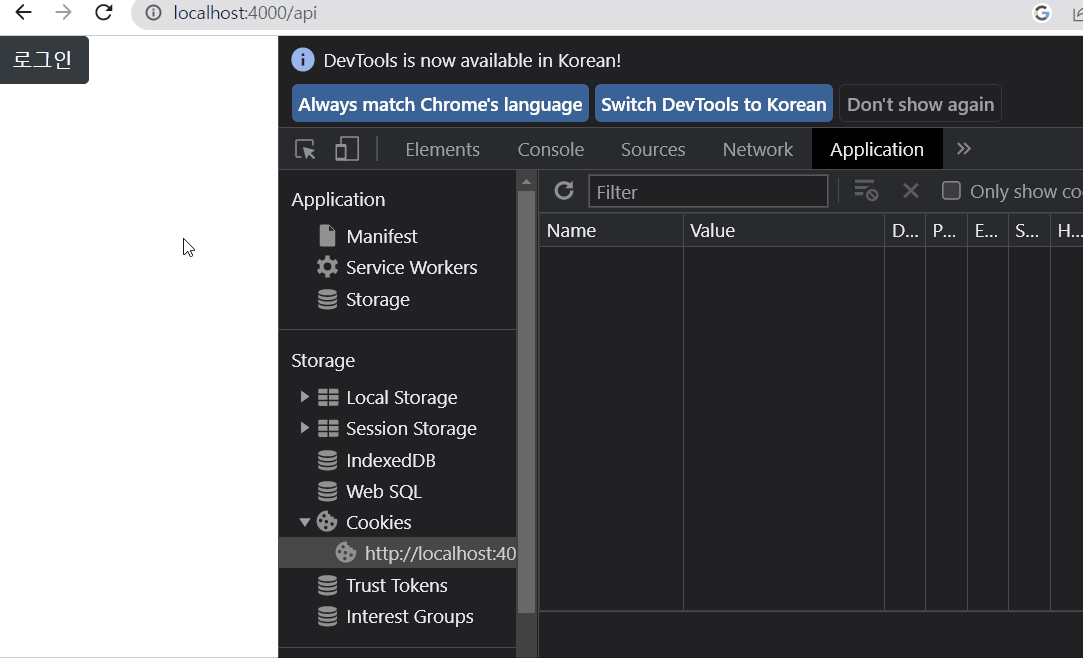Select Cookies tree item label
This screenshot has height=658, width=1083.
pyautogui.click(x=378, y=522)
